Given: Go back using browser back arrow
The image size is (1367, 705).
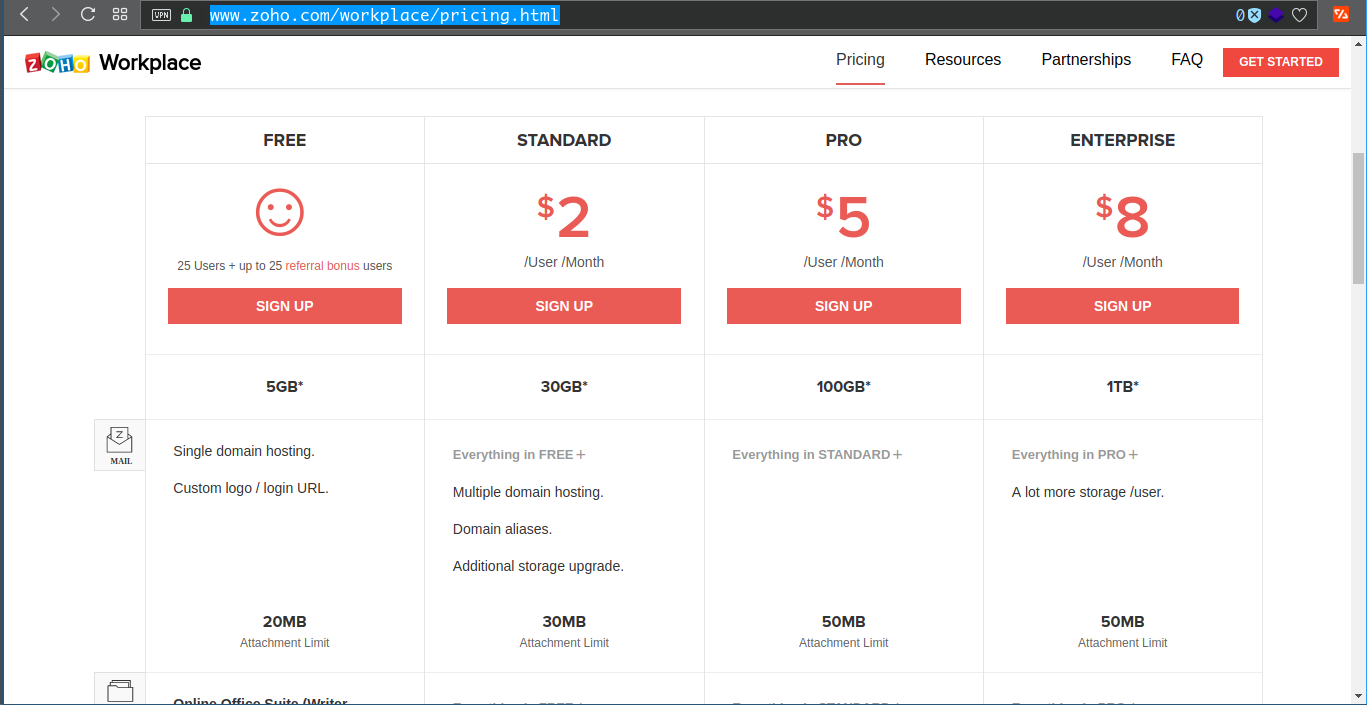Looking at the screenshot, I should pyautogui.click(x=25, y=15).
